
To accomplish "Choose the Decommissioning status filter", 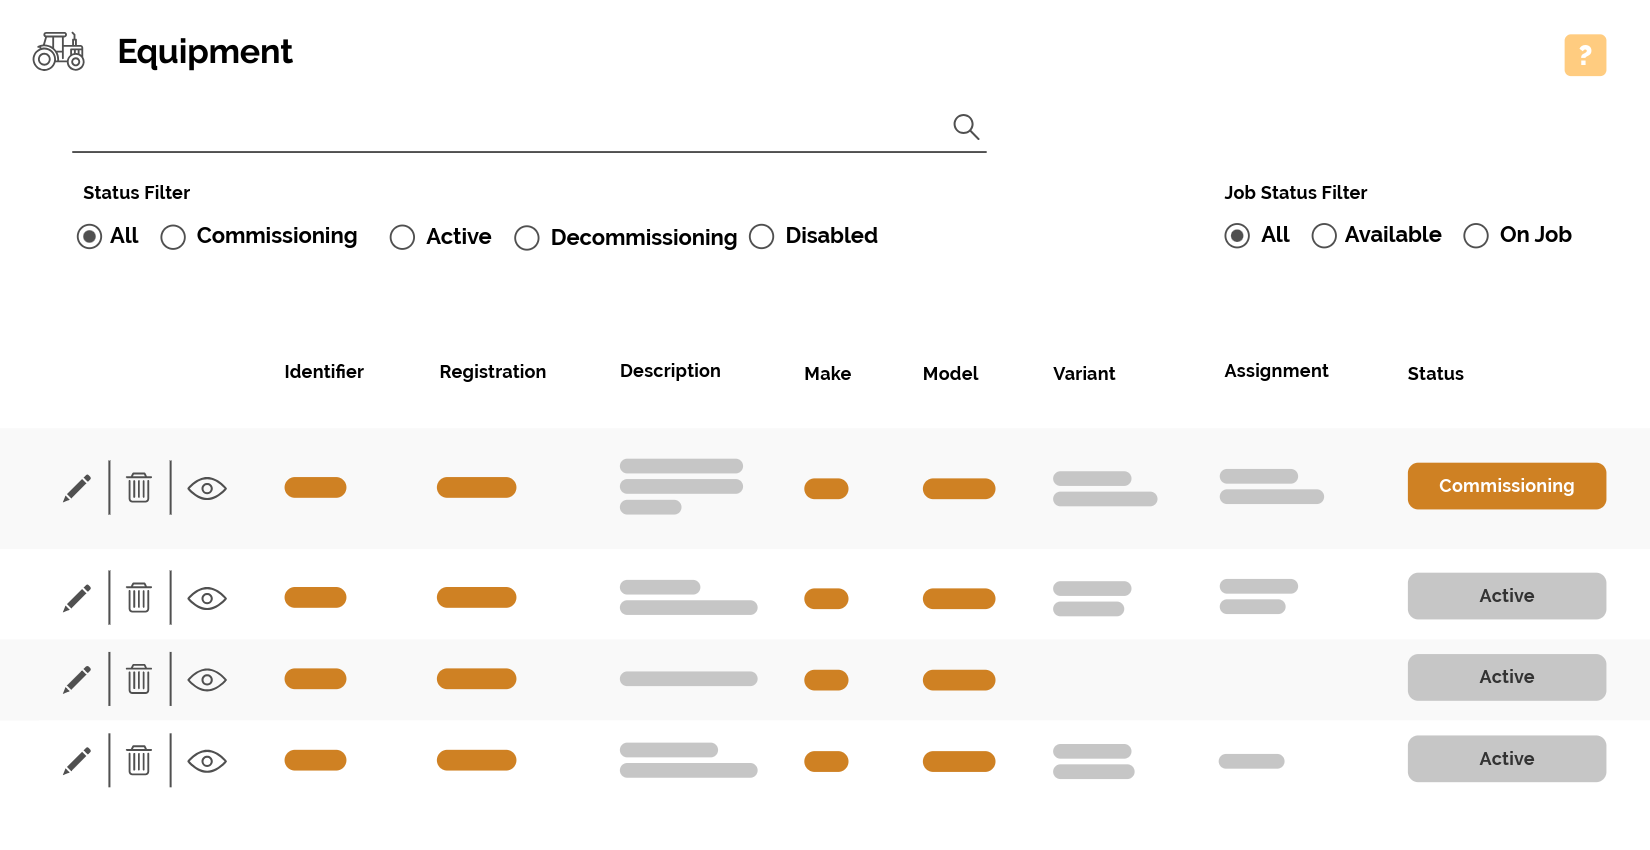I will pyautogui.click(x=527, y=238).
